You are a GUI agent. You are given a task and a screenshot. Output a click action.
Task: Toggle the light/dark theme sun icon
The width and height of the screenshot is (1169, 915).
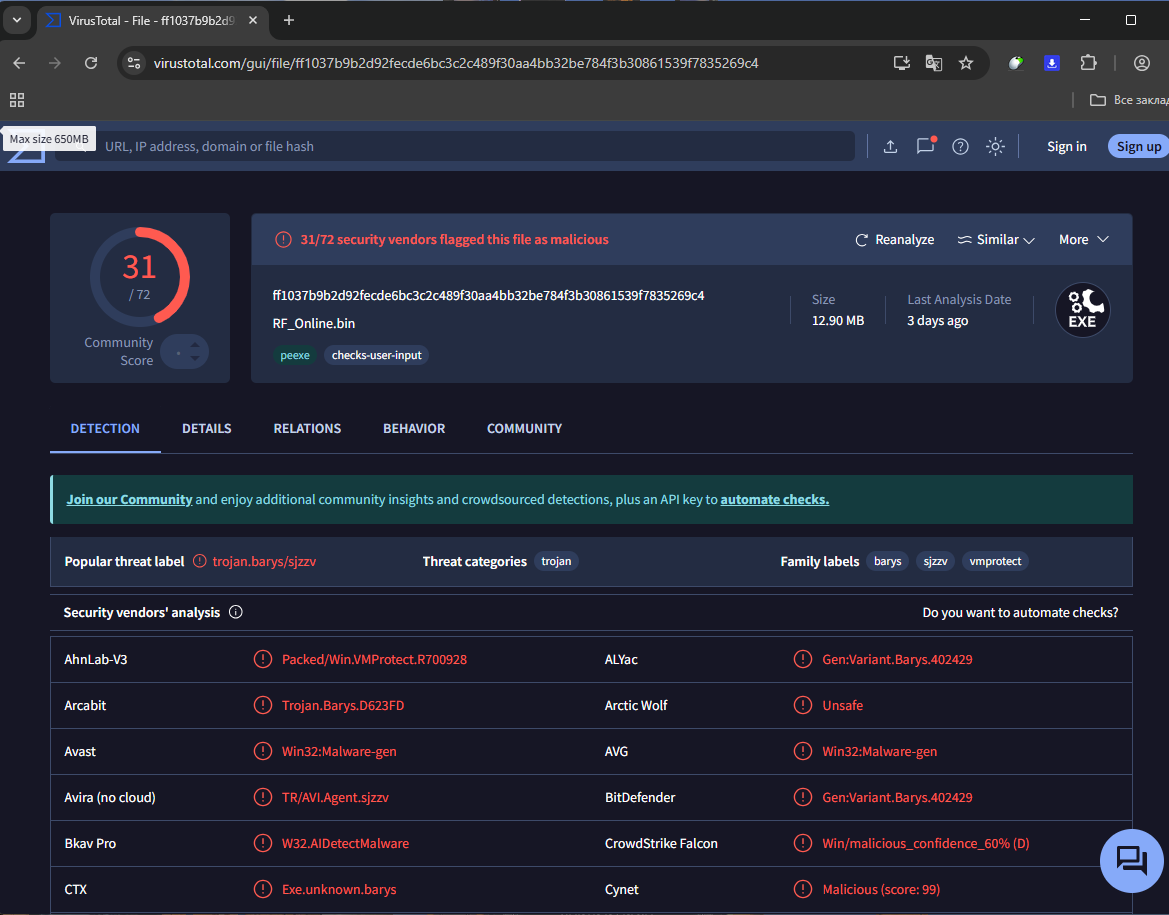tap(995, 147)
